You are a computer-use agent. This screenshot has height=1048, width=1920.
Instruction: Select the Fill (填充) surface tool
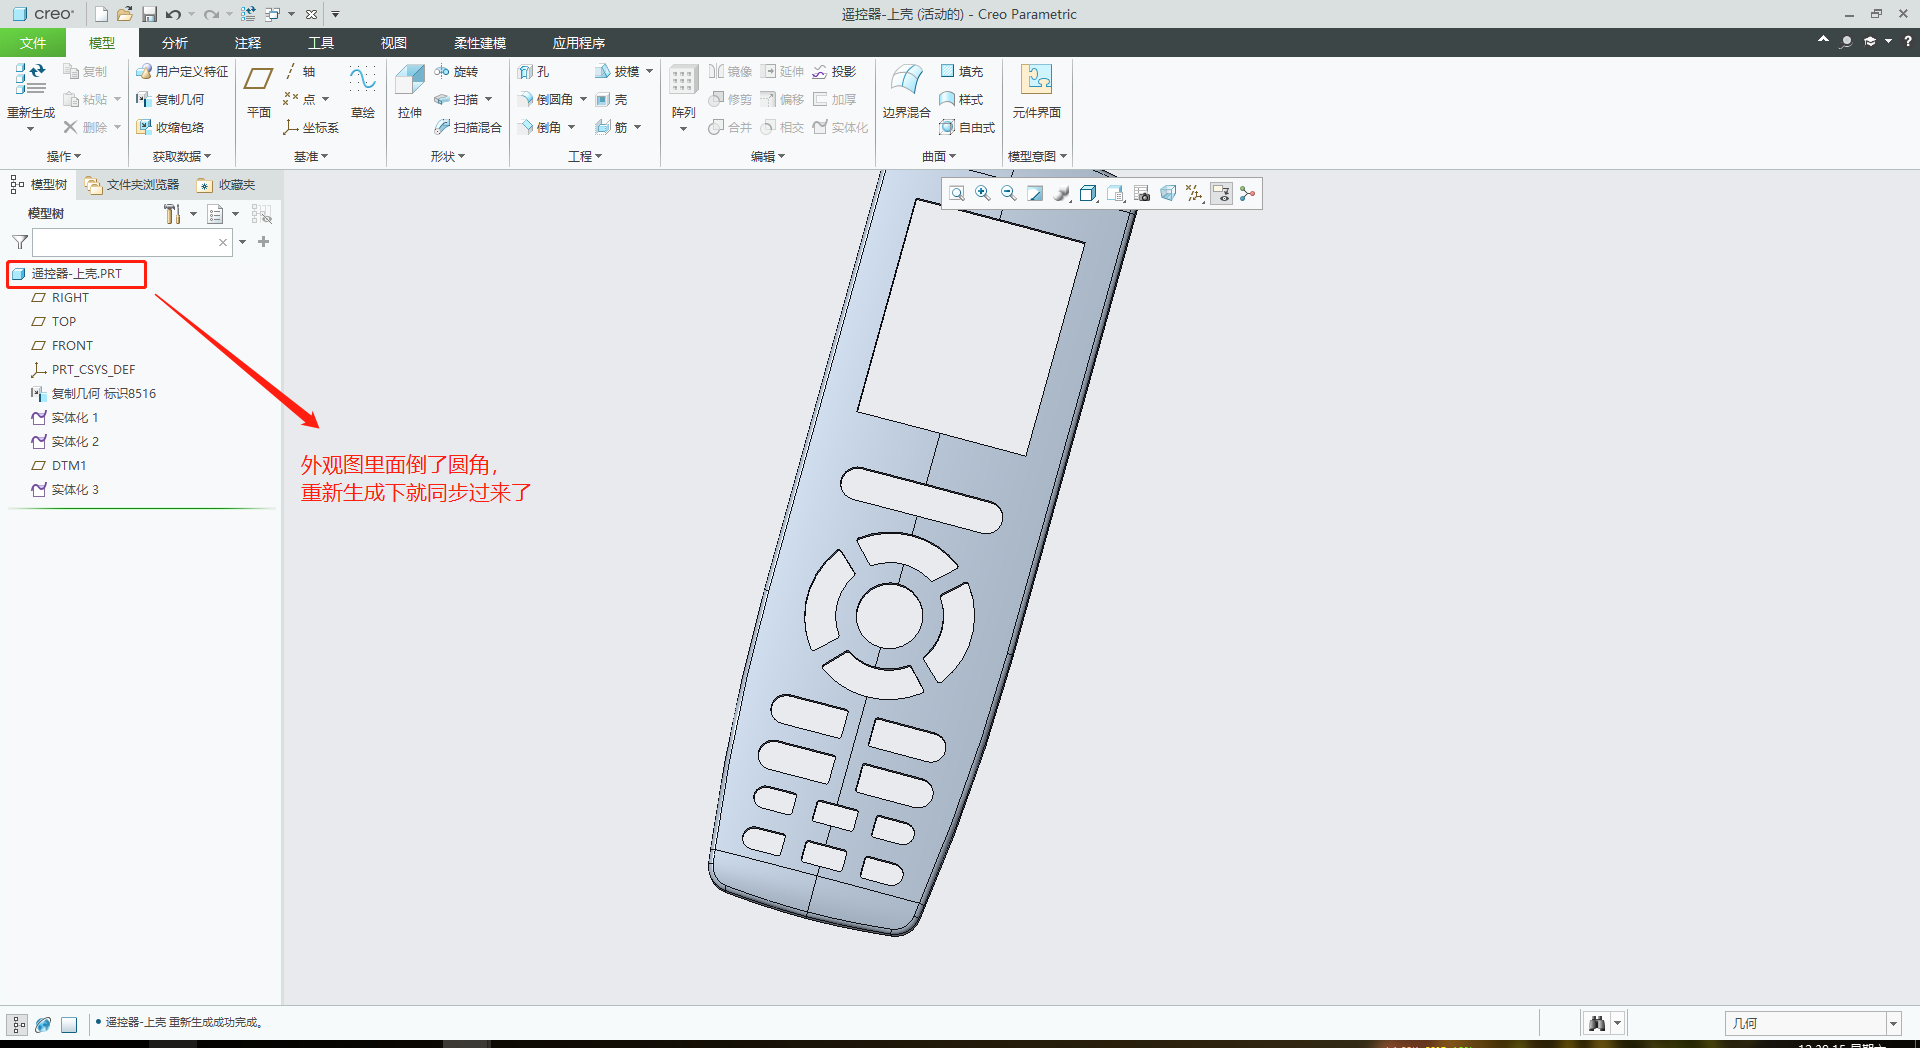[x=962, y=72]
